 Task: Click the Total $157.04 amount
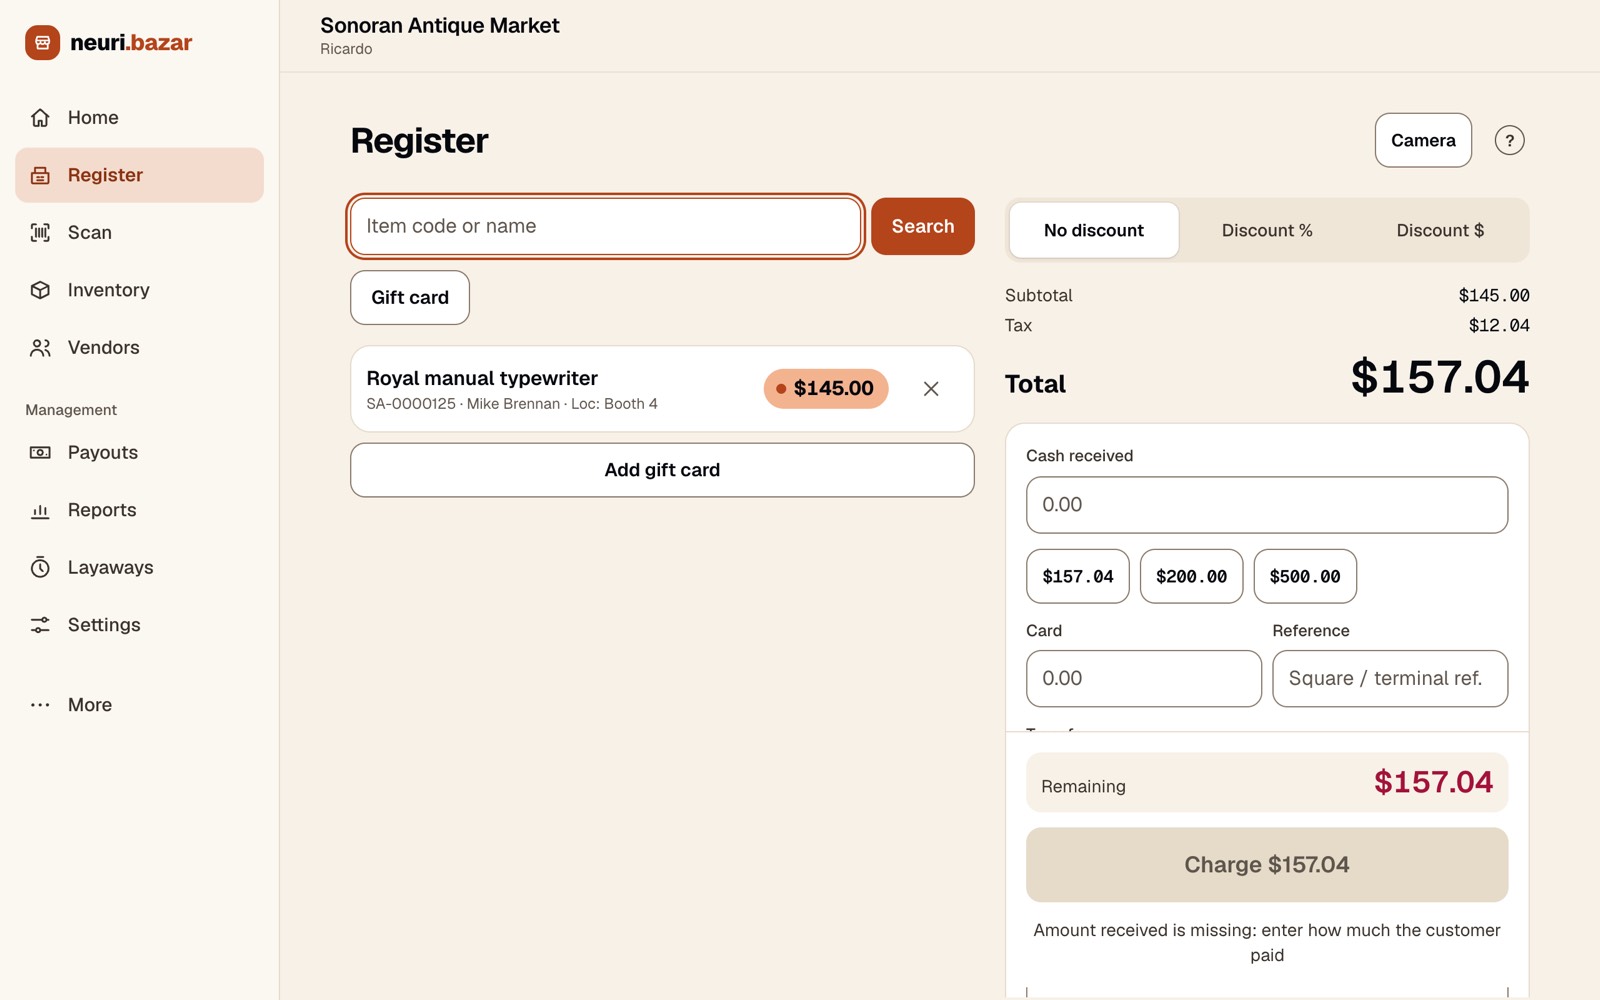(x=1440, y=377)
